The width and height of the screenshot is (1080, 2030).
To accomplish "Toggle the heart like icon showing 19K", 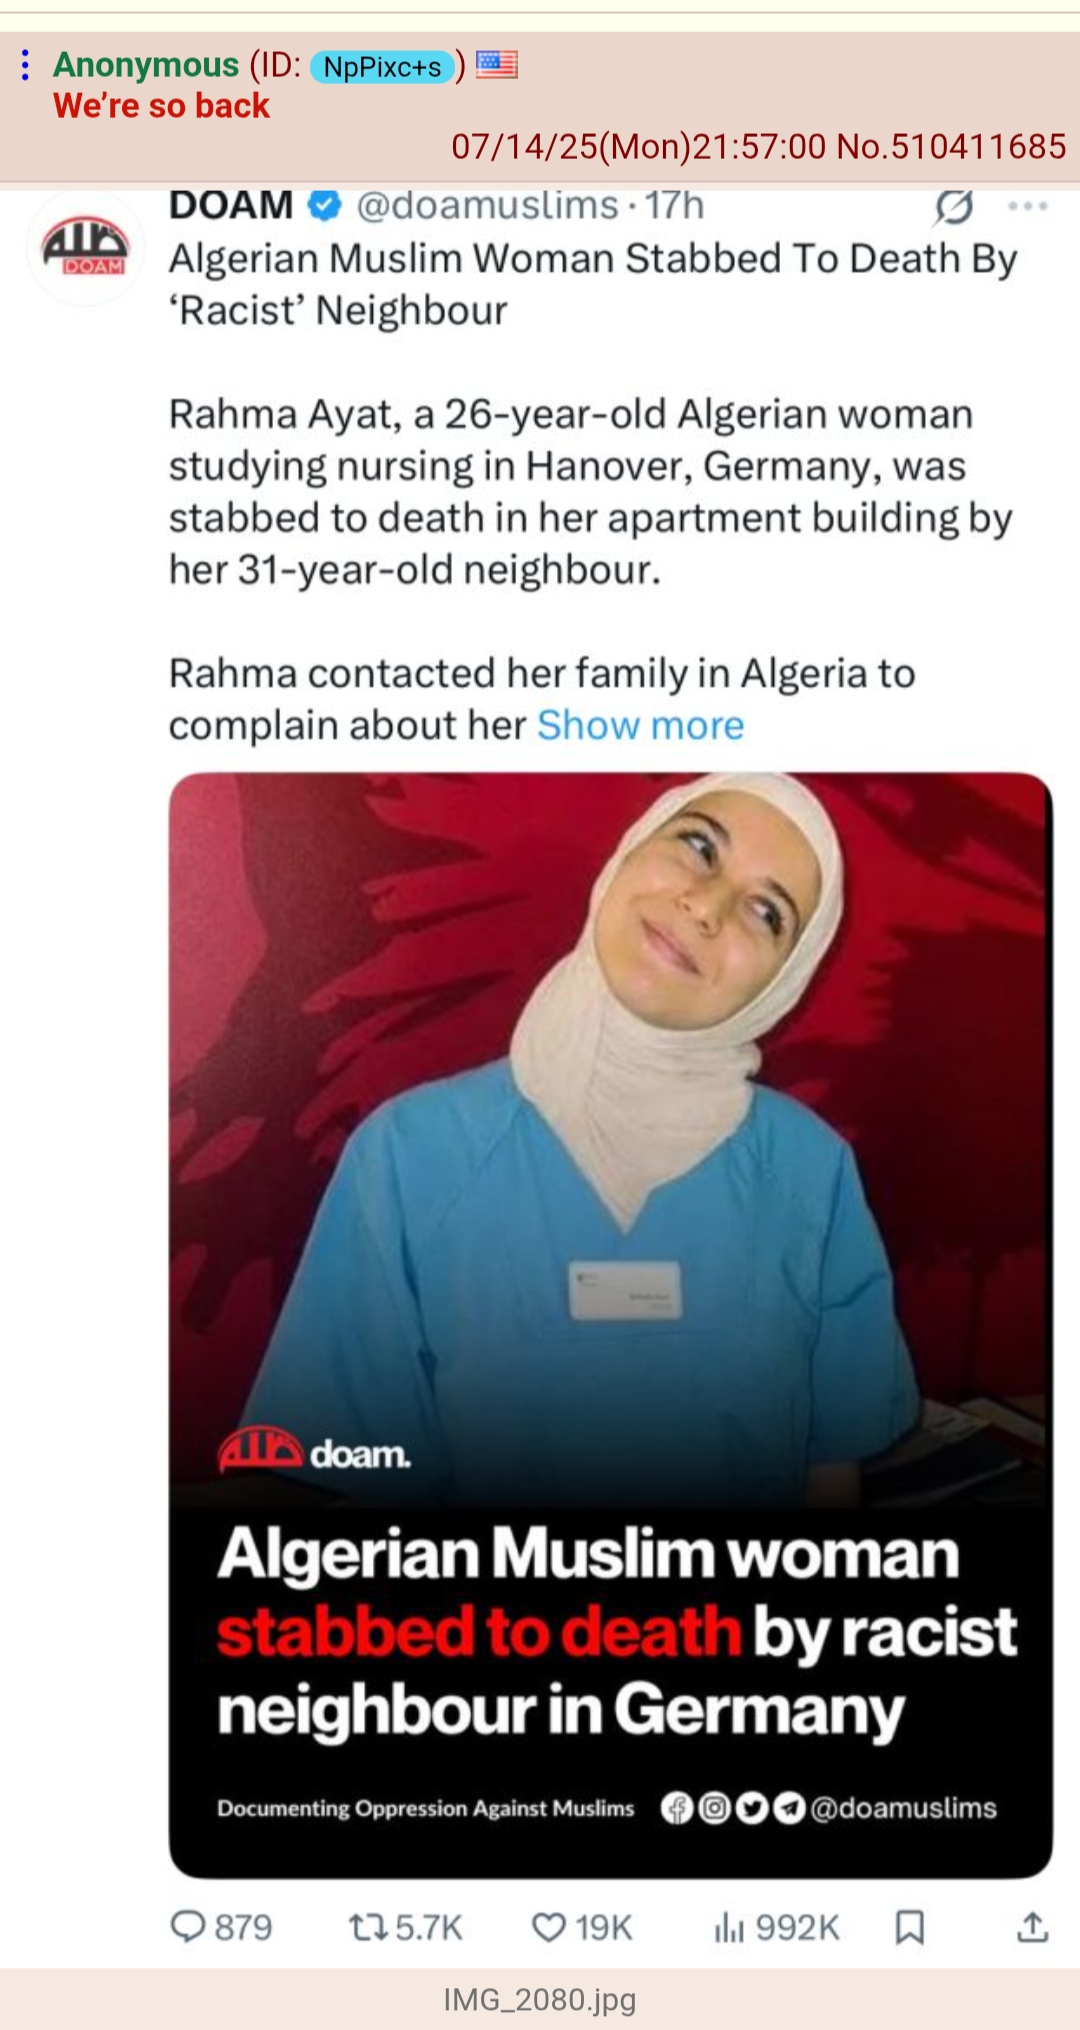I will click(x=549, y=1927).
